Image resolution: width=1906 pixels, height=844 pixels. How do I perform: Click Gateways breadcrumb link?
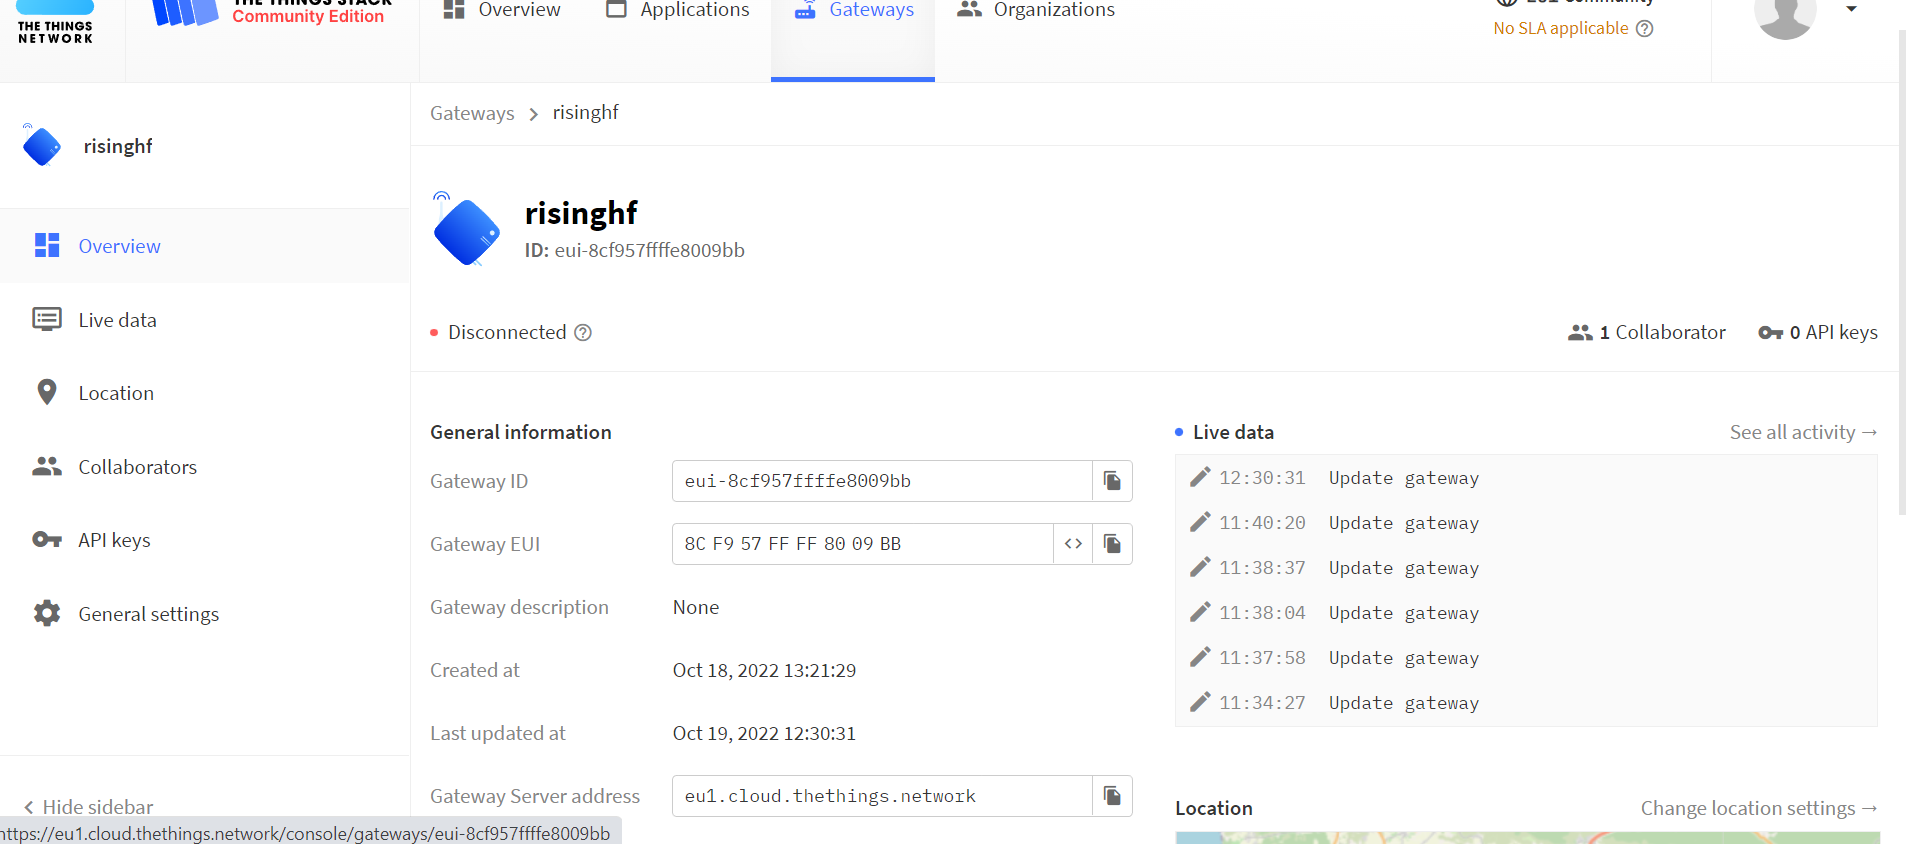472,113
